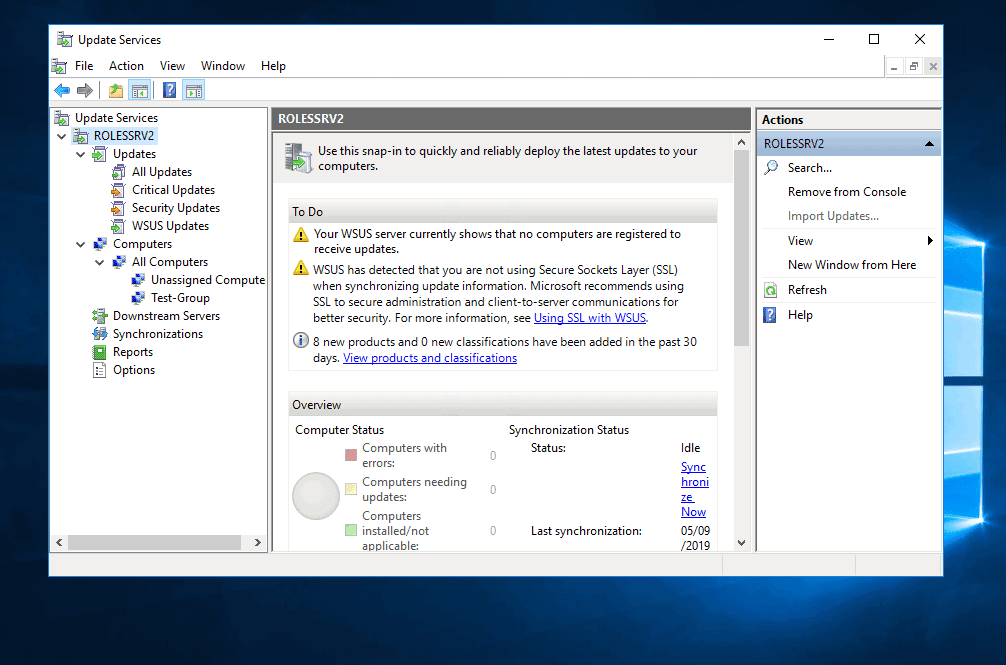Click Search... in the Actions pane
Screen dimensions: 1006x665
[810, 167]
